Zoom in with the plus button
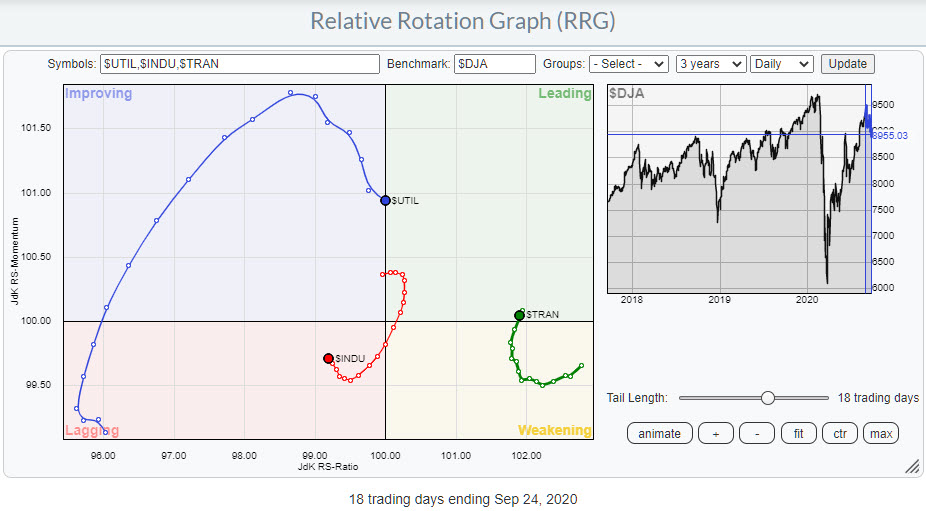 715,433
